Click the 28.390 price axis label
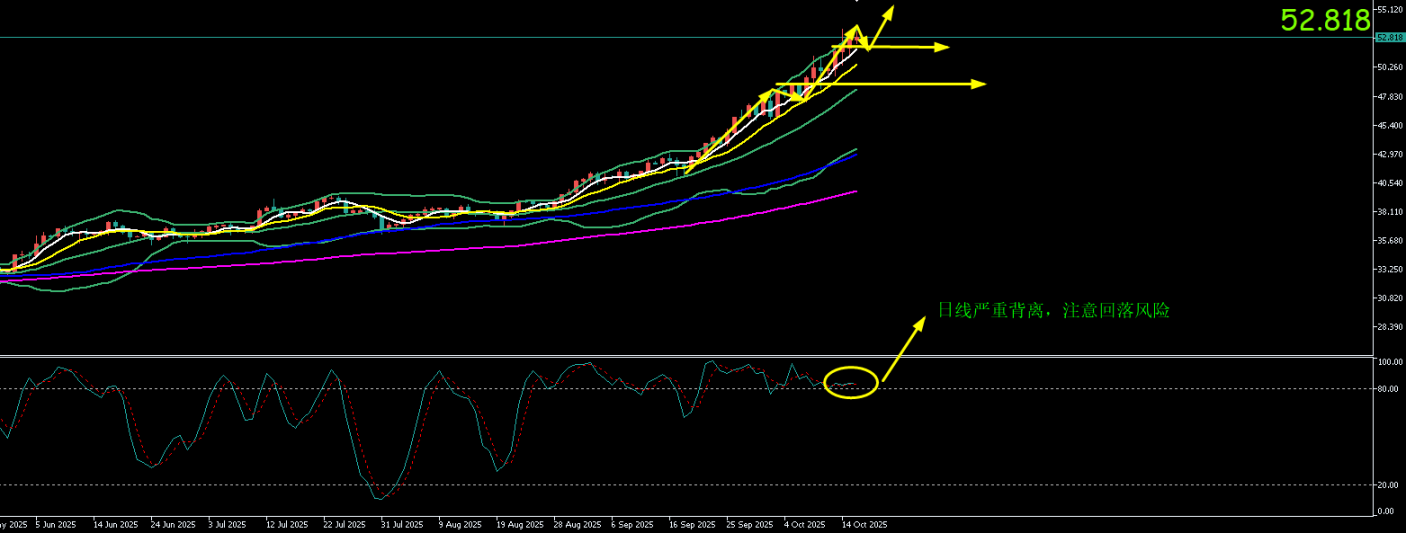Image resolution: width=1406 pixels, height=533 pixels. tap(1390, 327)
